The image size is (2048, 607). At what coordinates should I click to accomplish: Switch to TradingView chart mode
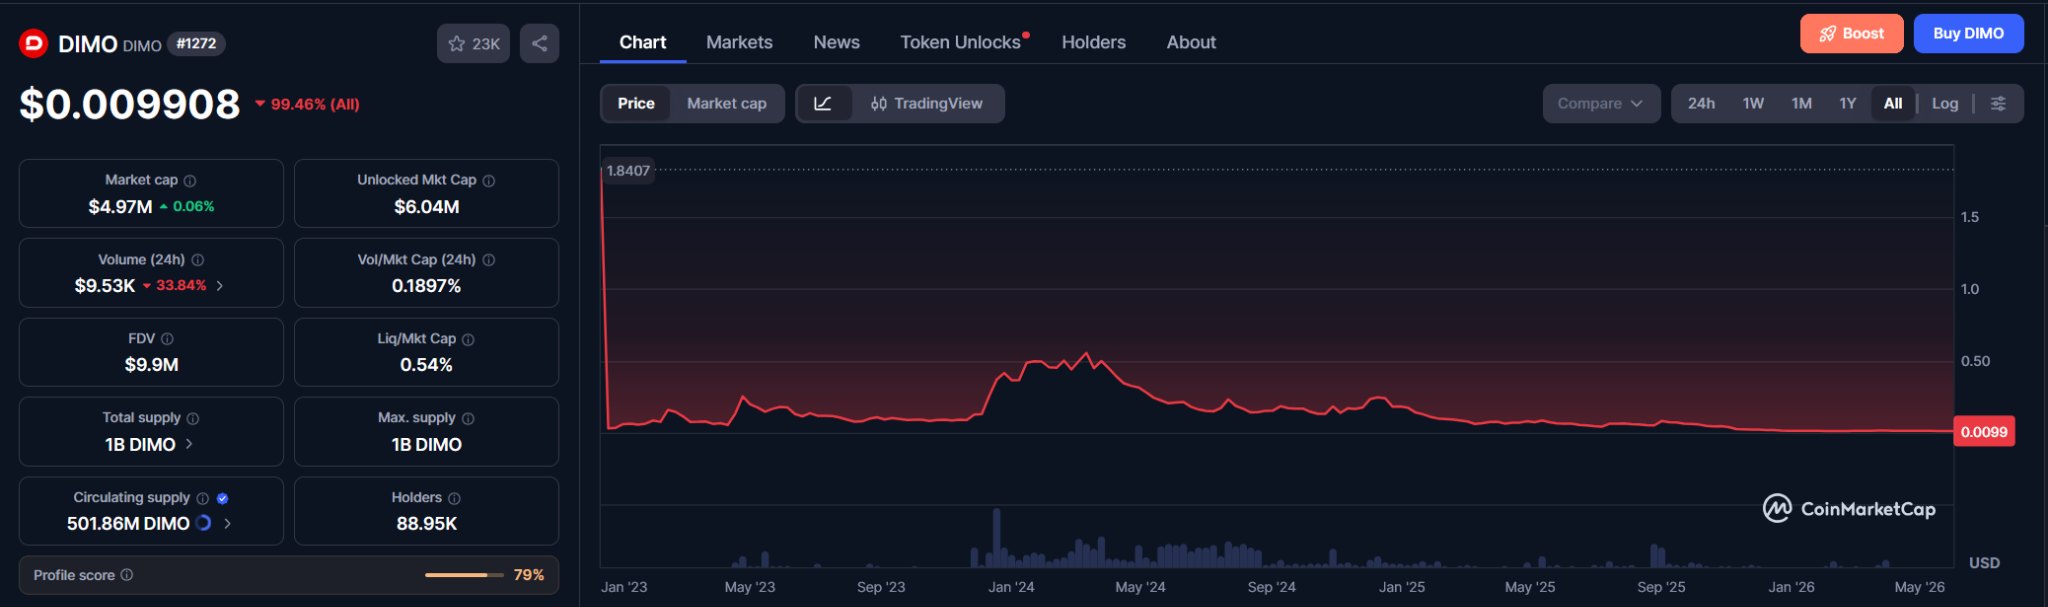point(927,103)
